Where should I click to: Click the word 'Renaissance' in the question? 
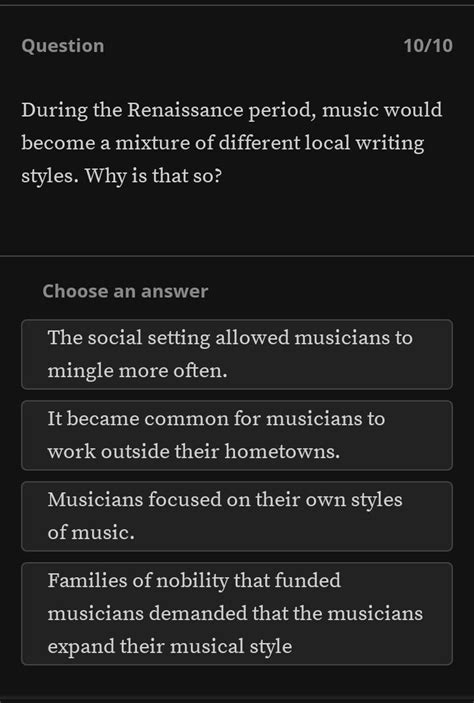(x=185, y=110)
